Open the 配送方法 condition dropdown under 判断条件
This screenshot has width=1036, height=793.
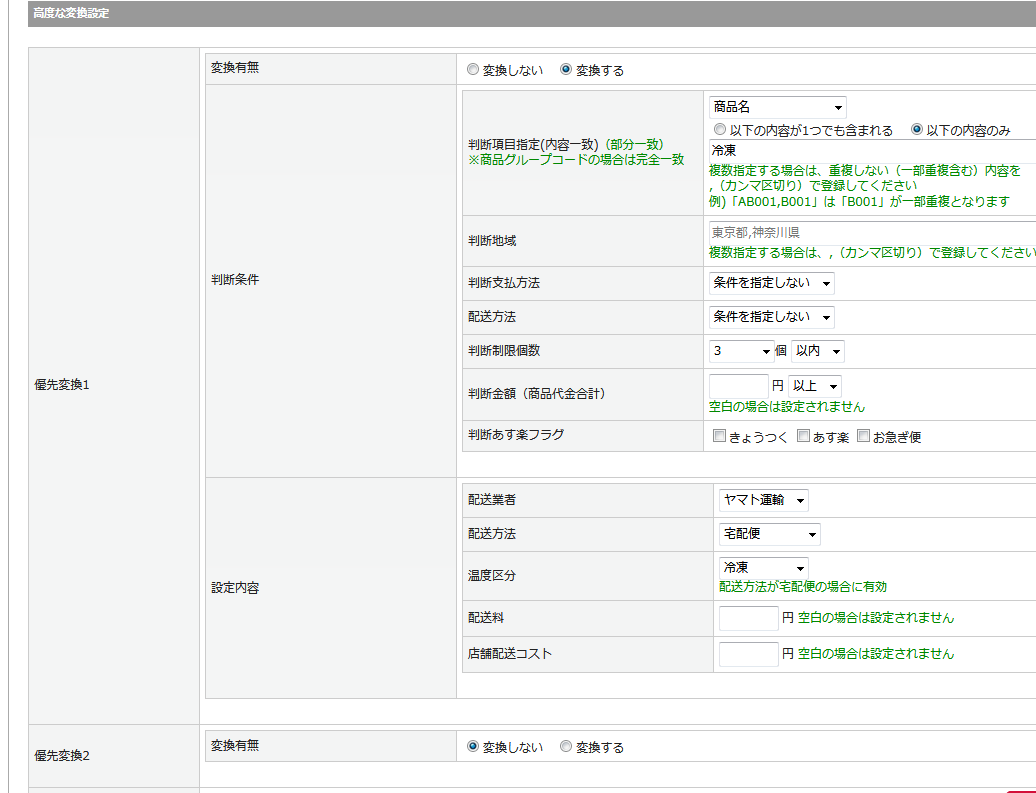pos(771,317)
